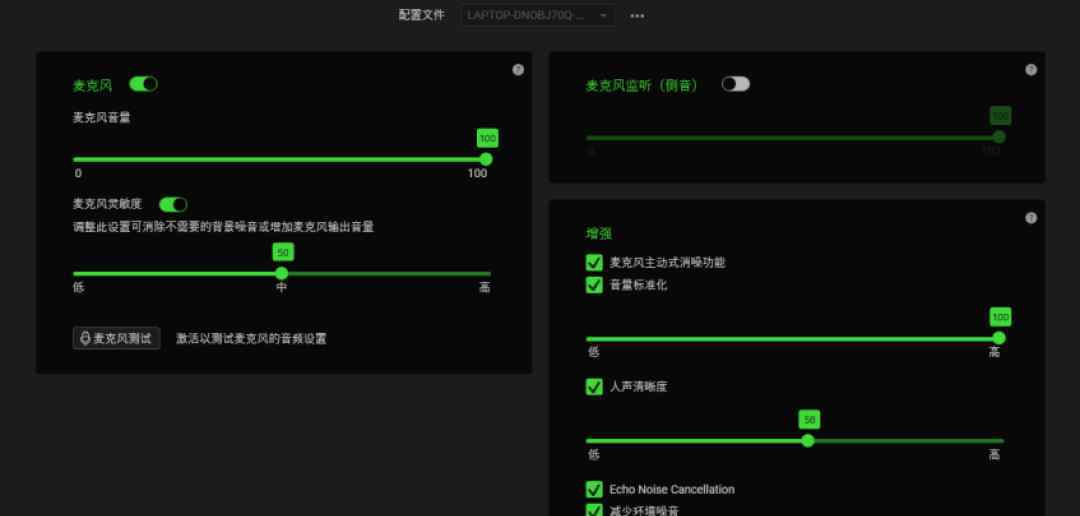Uncheck the 麦克风主动式消噪功能 checkbox
Screen dimensions: 1080x516
[594, 263]
